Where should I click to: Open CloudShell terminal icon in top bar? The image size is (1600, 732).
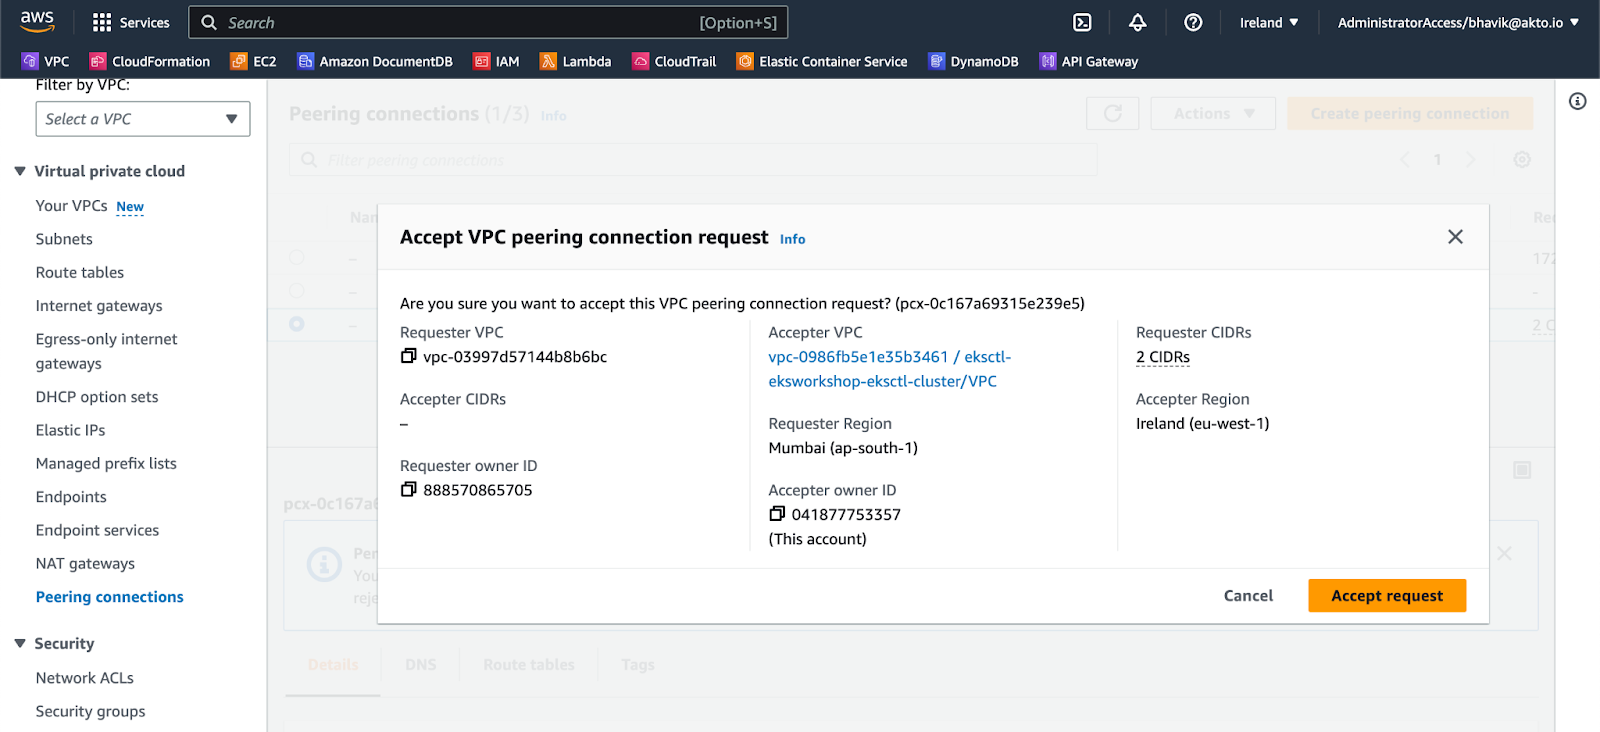[x=1082, y=22]
